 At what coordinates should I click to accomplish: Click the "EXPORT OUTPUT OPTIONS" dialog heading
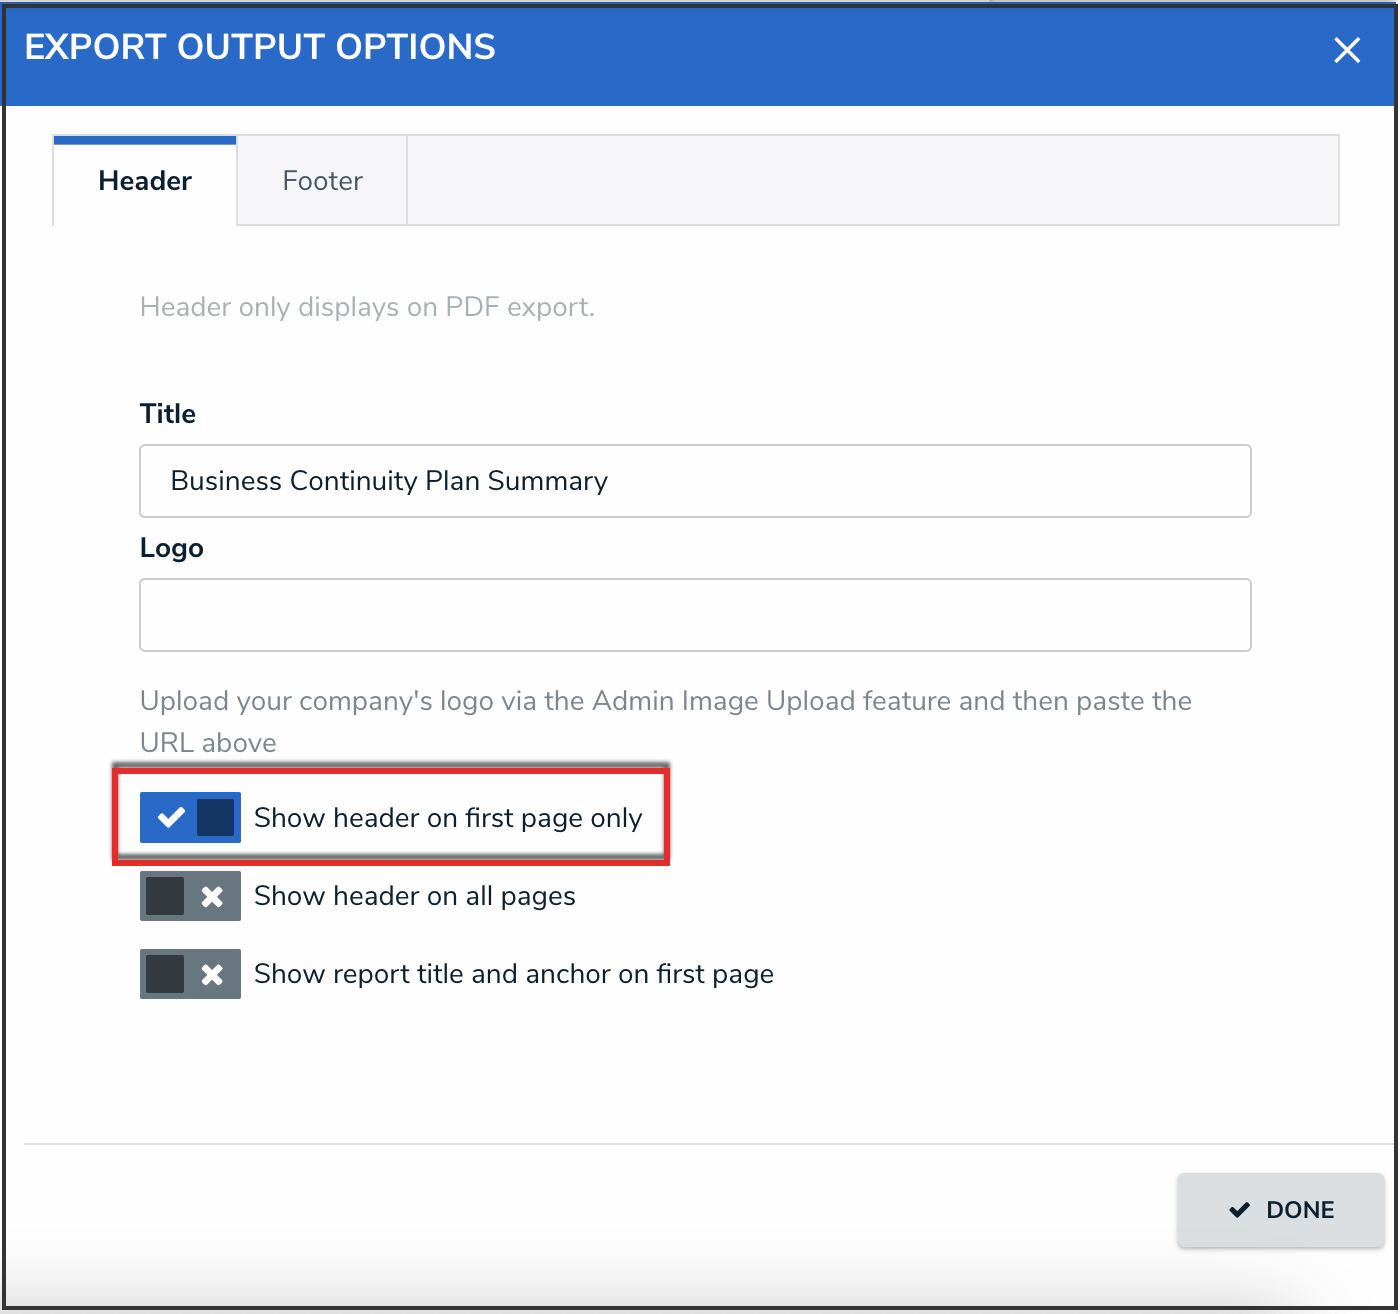[260, 47]
